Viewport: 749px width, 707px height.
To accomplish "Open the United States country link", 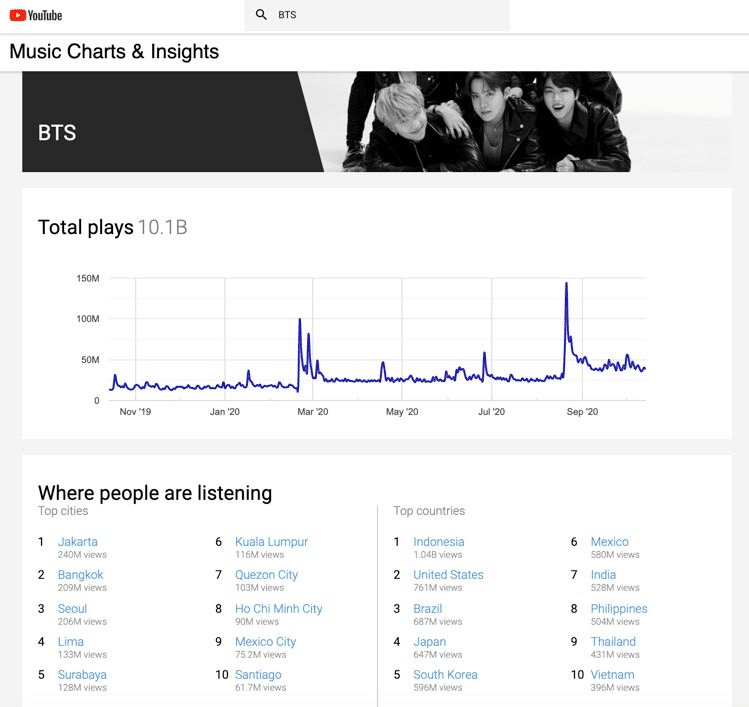I will (x=448, y=575).
